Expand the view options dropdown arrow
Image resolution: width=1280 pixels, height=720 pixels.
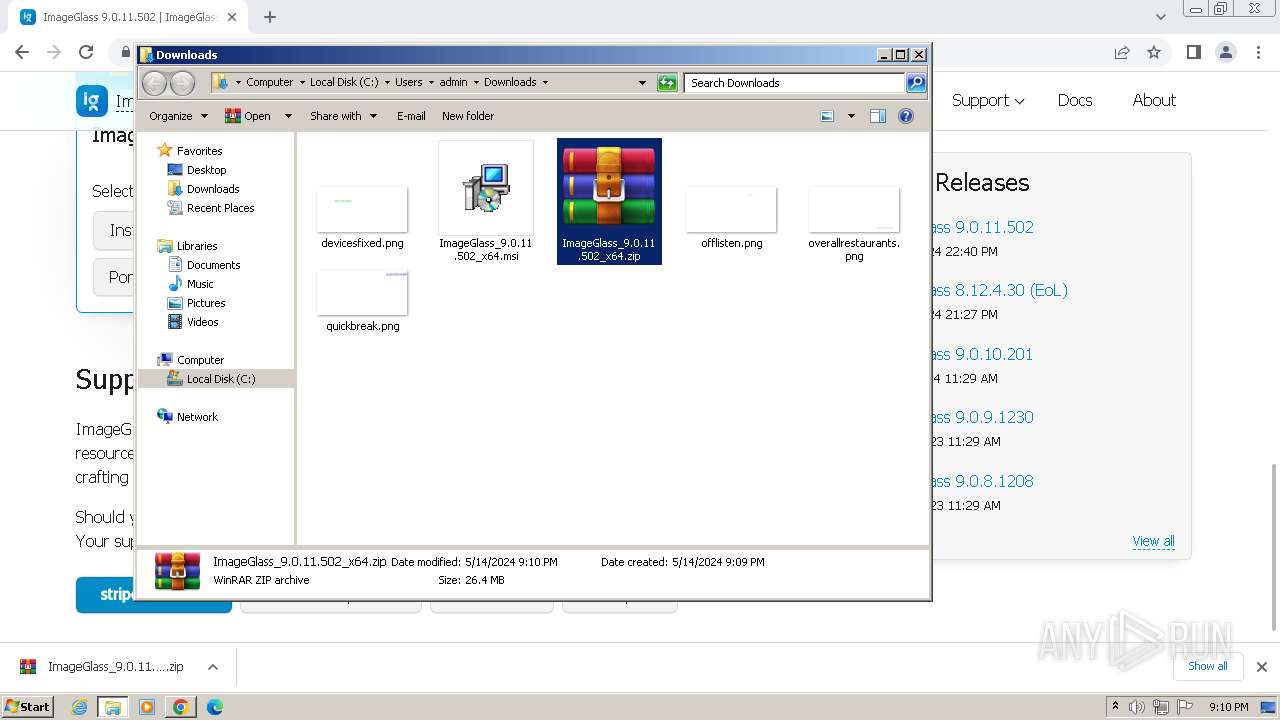(851, 116)
